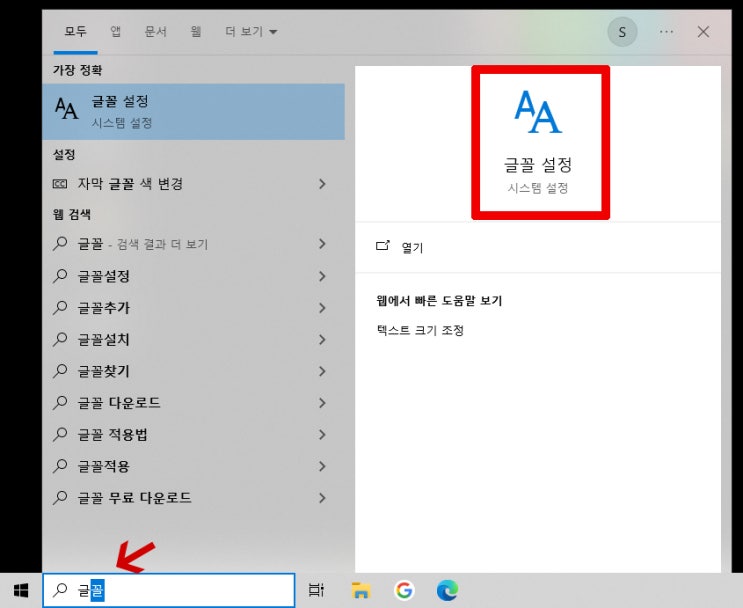The height and width of the screenshot is (608, 743).
Task: Click the 글꼴 설정 title in preview pane
Action: (538, 165)
